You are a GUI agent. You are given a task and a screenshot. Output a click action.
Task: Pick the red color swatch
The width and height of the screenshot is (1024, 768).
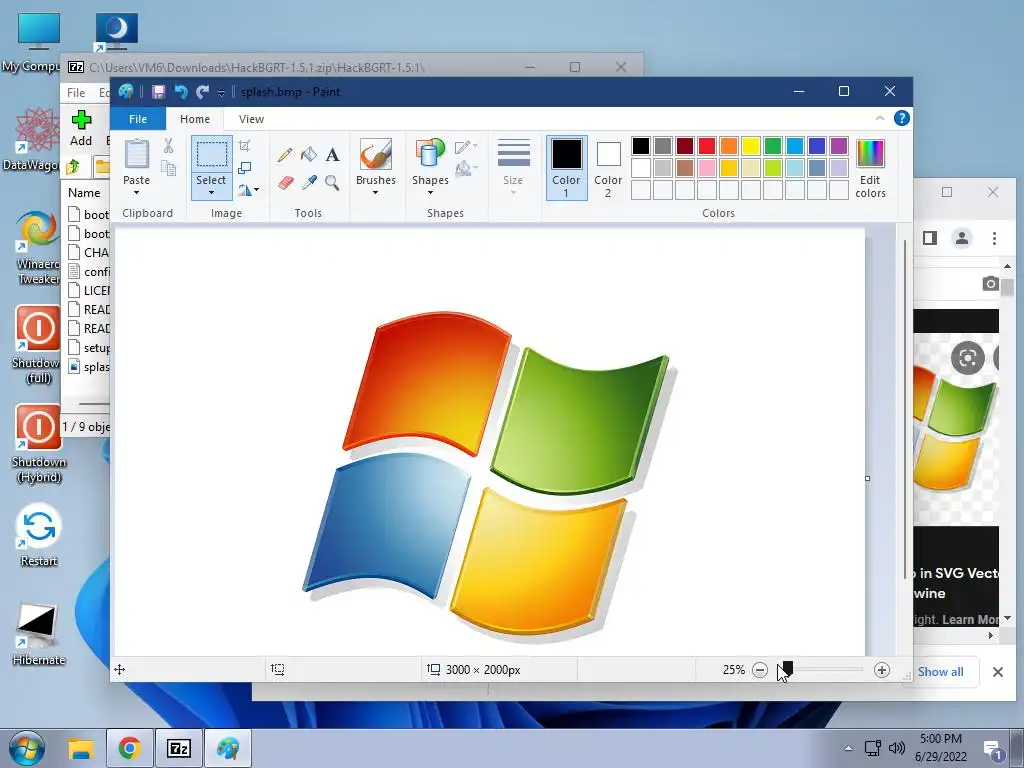(707, 146)
